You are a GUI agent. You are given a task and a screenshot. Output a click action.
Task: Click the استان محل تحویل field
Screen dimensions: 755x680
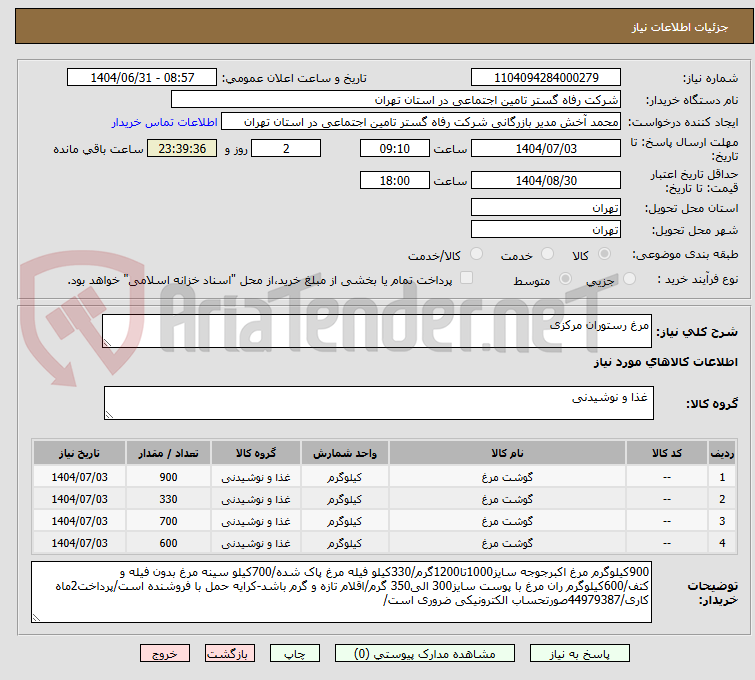545,207
